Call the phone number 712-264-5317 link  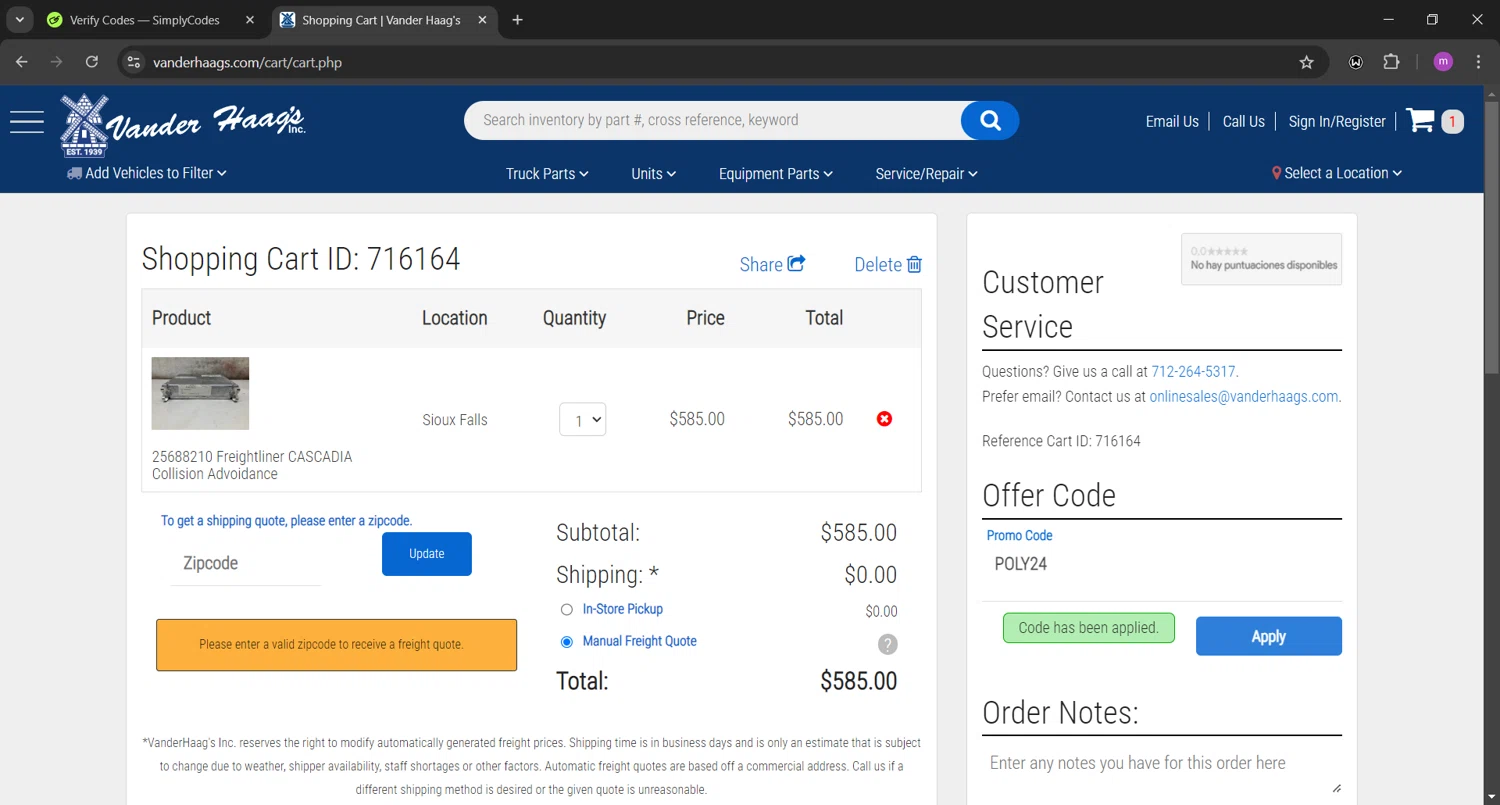pyautogui.click(x=1194, y=371)
